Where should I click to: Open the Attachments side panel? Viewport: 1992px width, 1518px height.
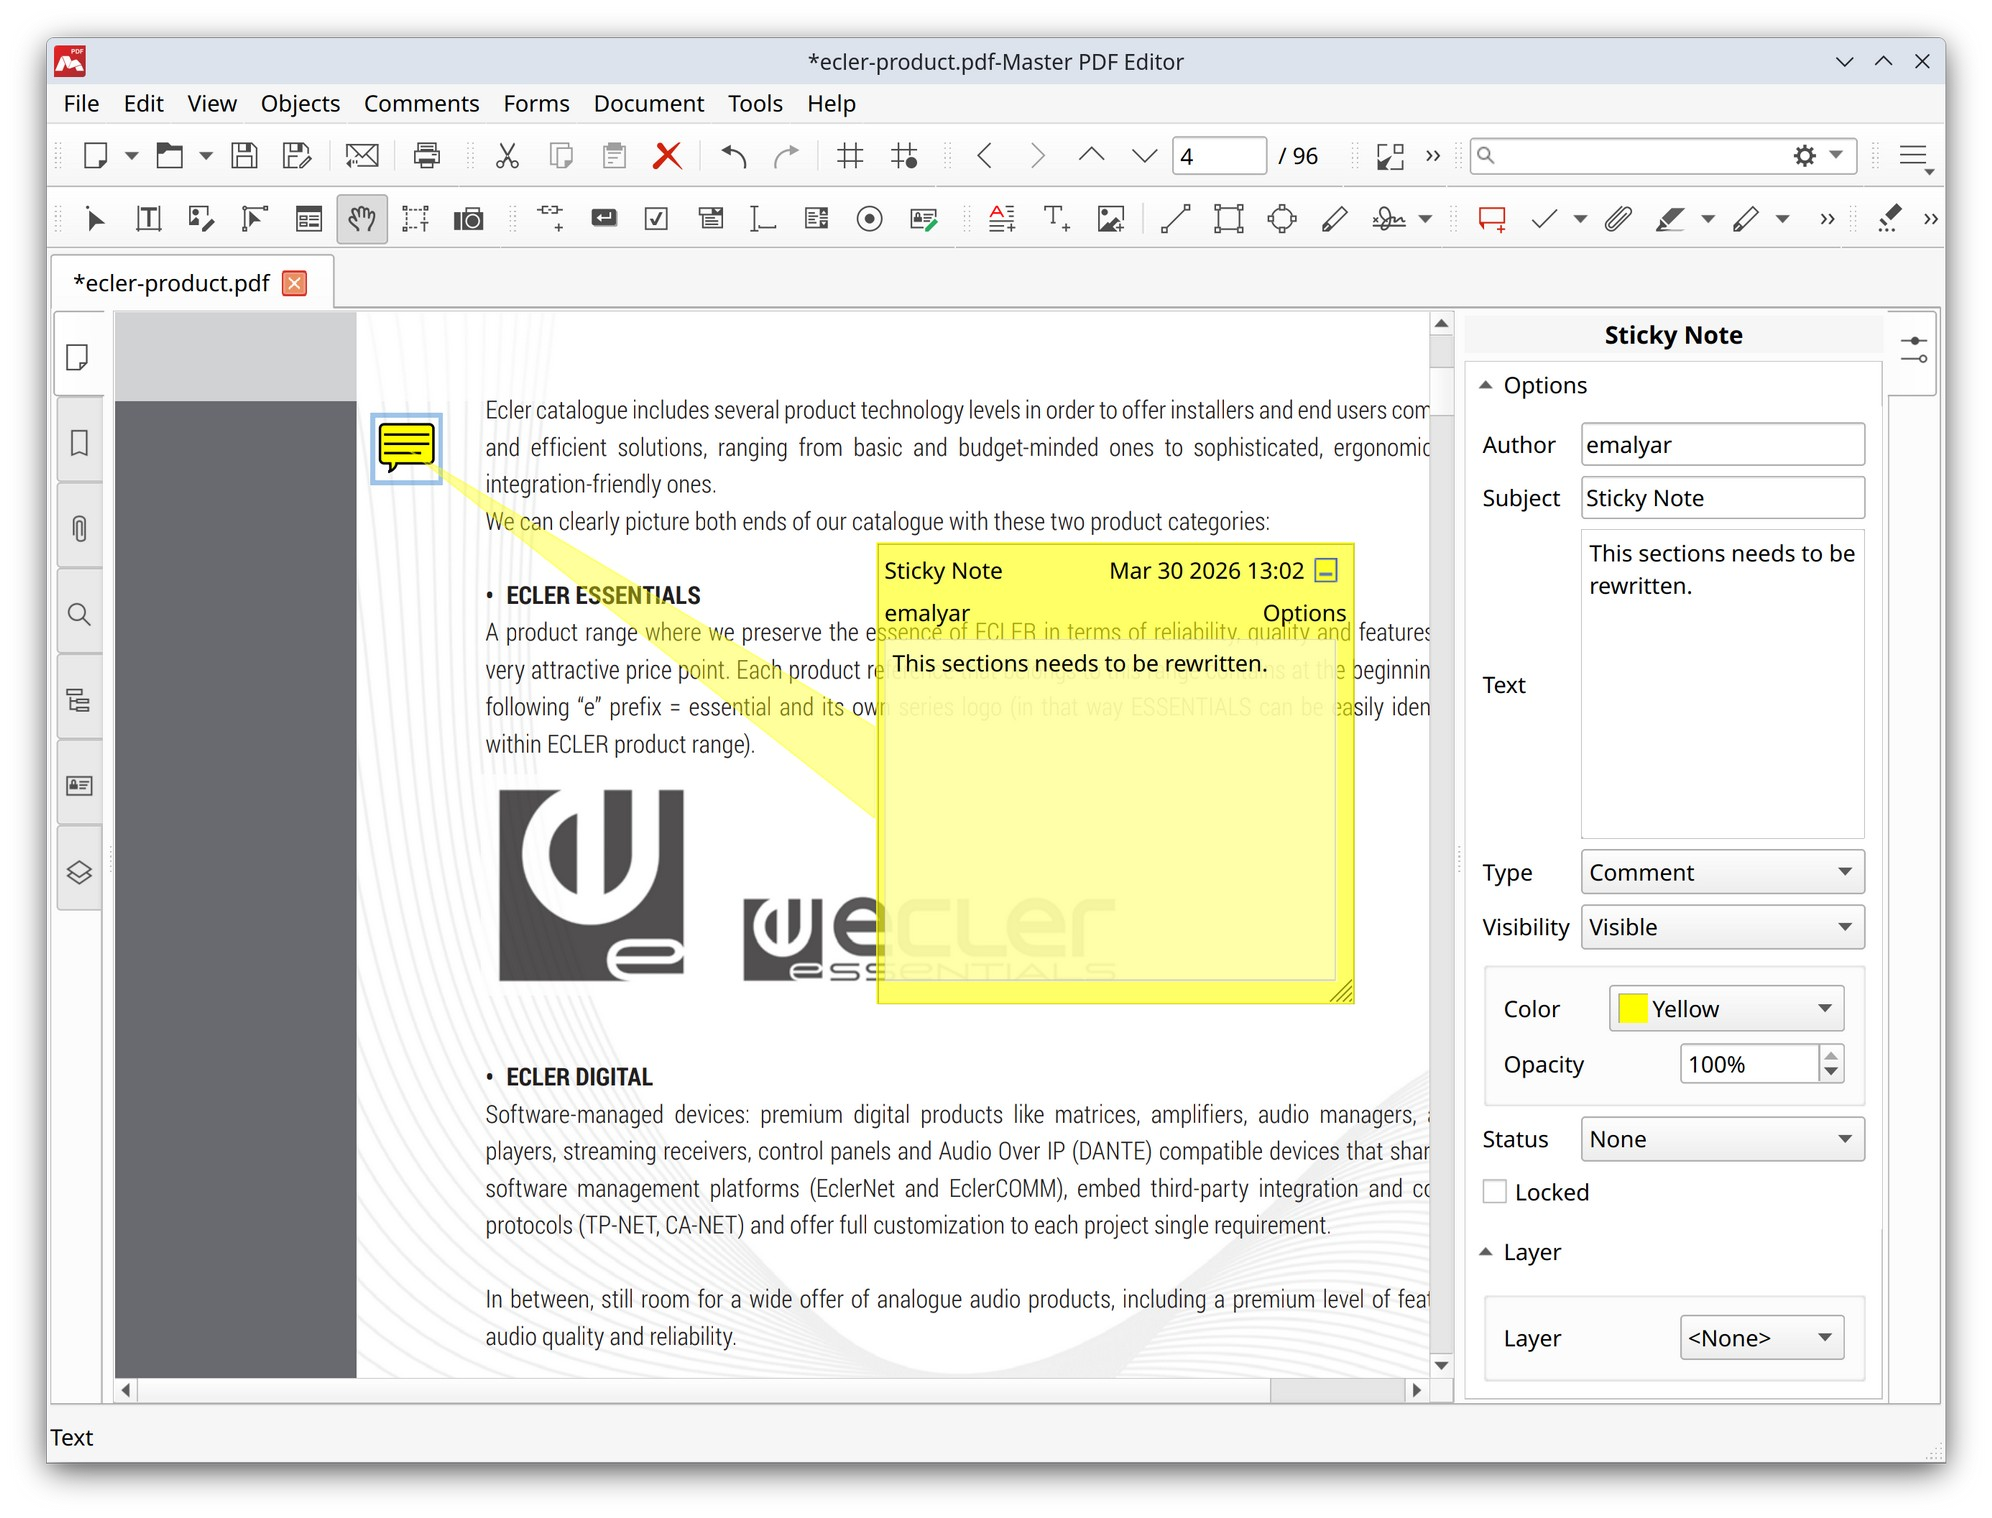point(80,528)
